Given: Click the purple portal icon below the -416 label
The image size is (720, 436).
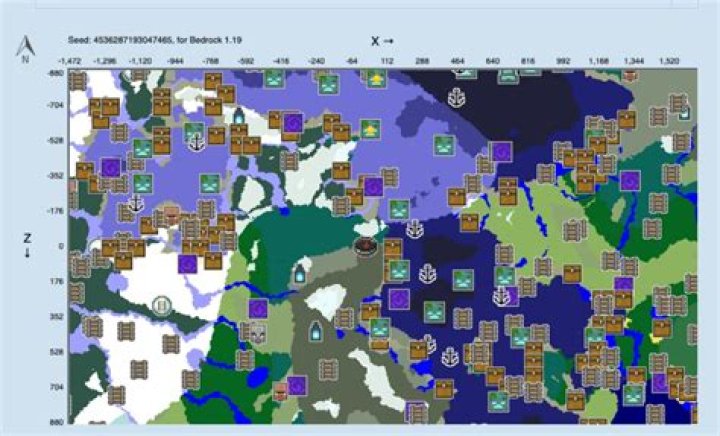Looking at the screenshot, I should pos(293,123).
